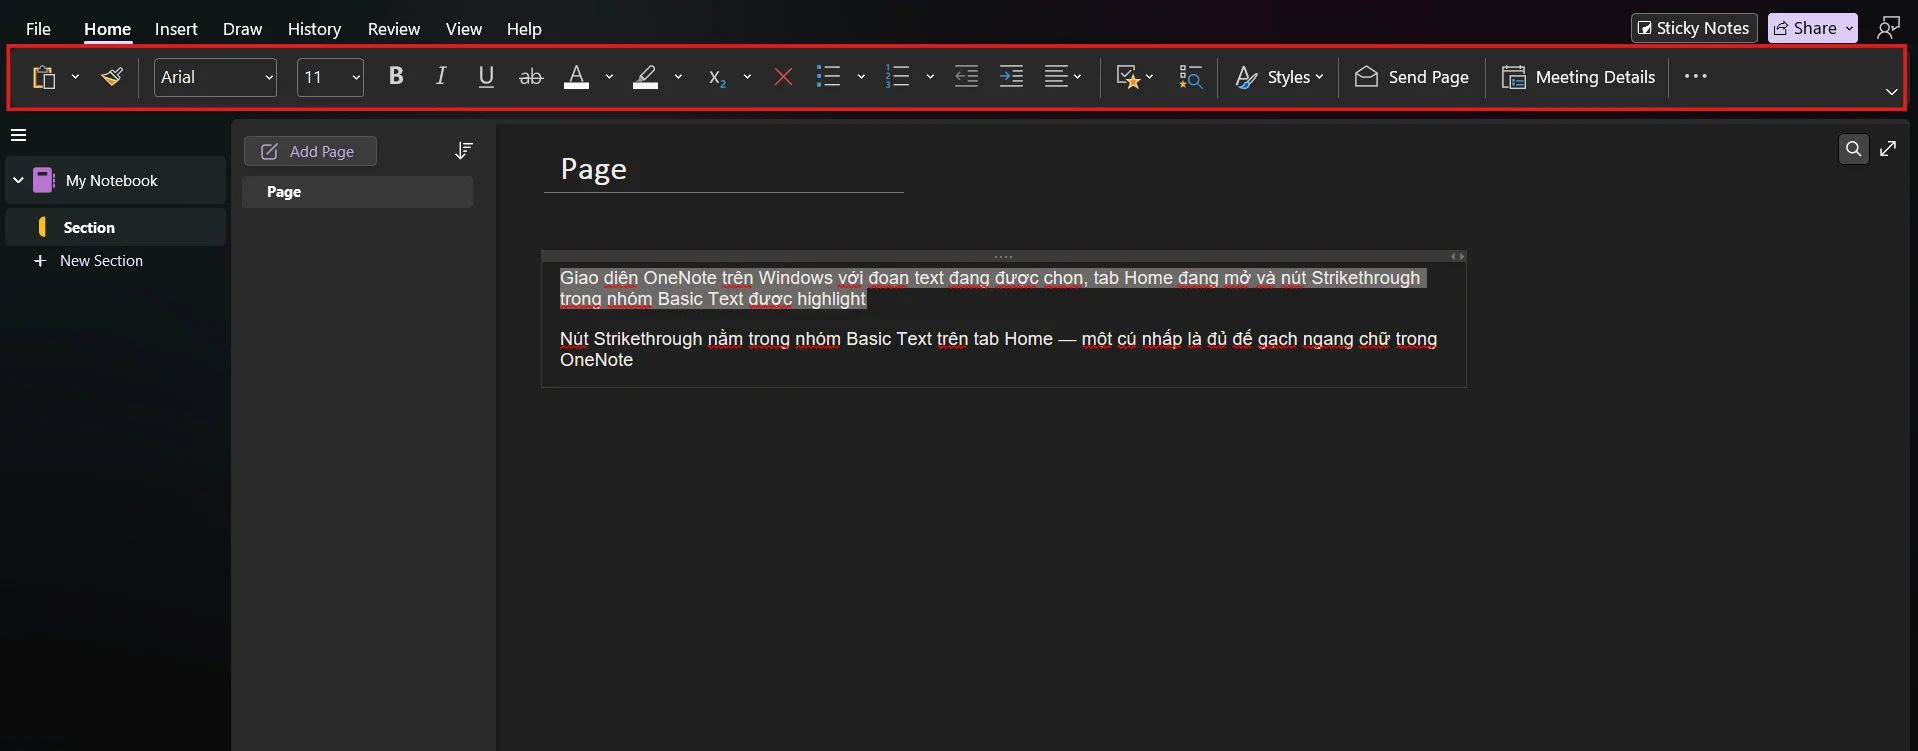
Task: Click the page title field "Page"
Action: pyautogui.click(x=594, y=169)
